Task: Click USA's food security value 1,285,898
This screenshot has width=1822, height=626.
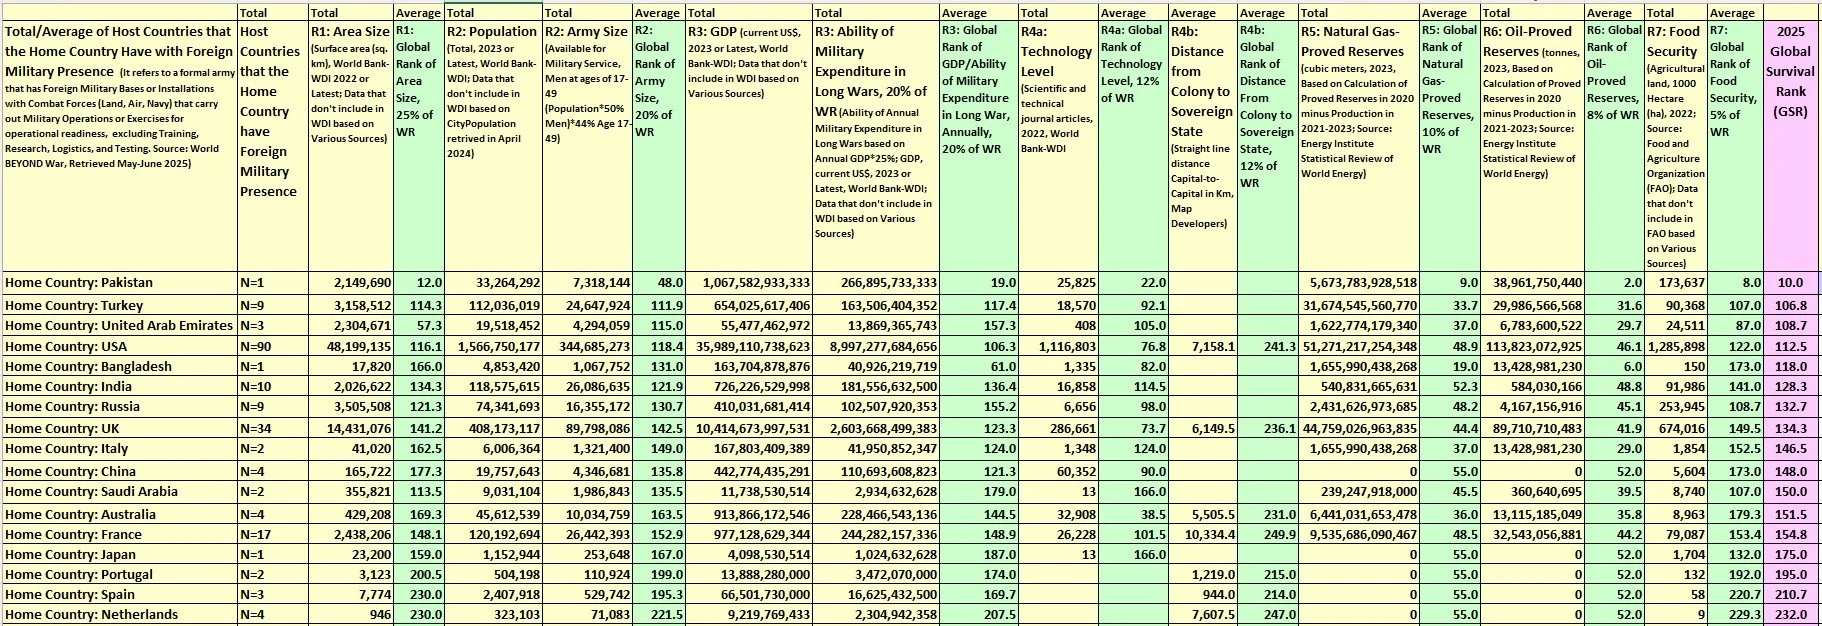Action: 1675,346
